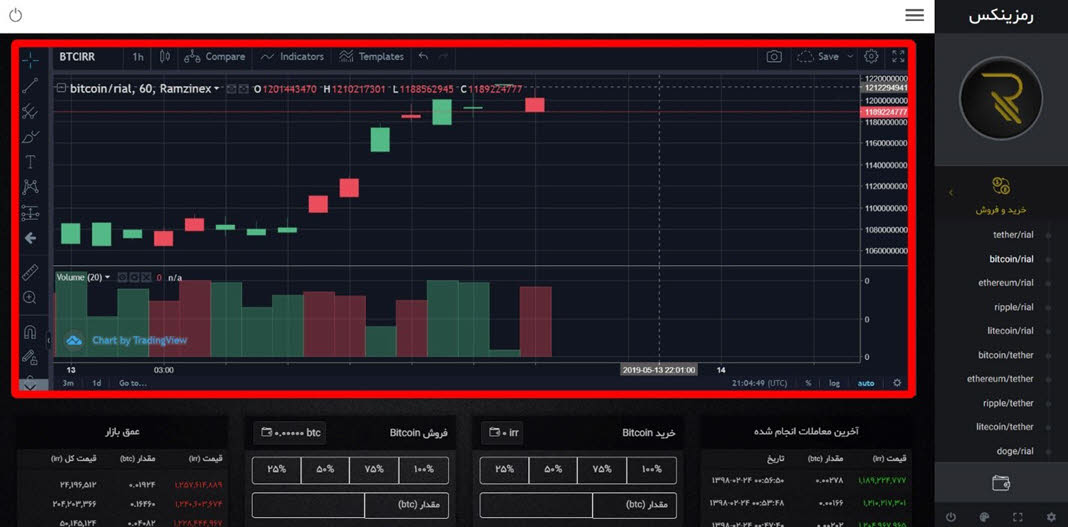Select the litecoin/rial market
Viewport: 1068px width, 527px height.
click(1011, 331)
